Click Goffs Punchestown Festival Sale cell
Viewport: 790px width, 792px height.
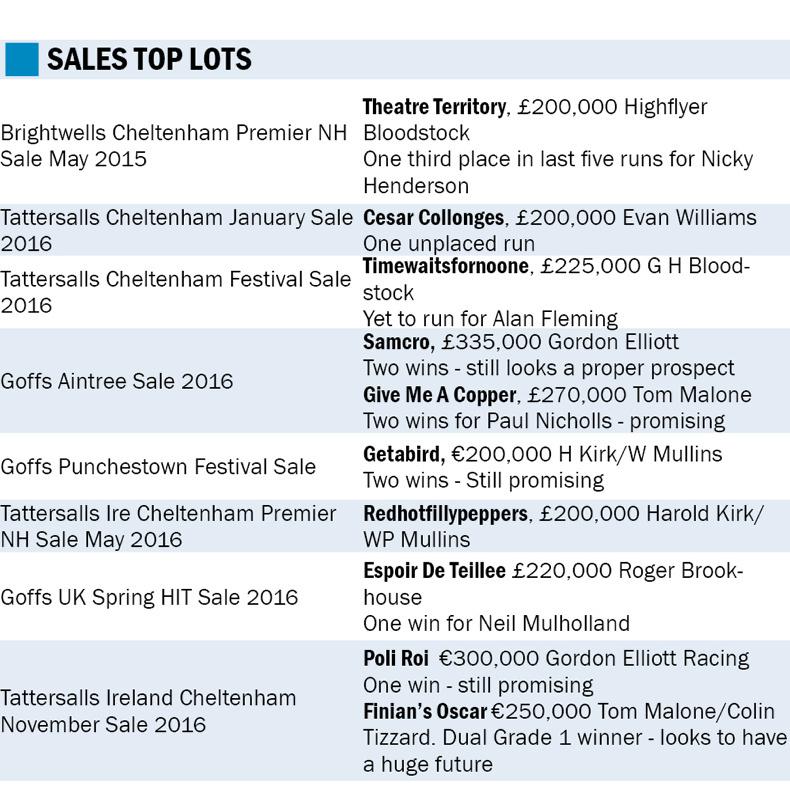pyautogui.click(x=158, y=467)
